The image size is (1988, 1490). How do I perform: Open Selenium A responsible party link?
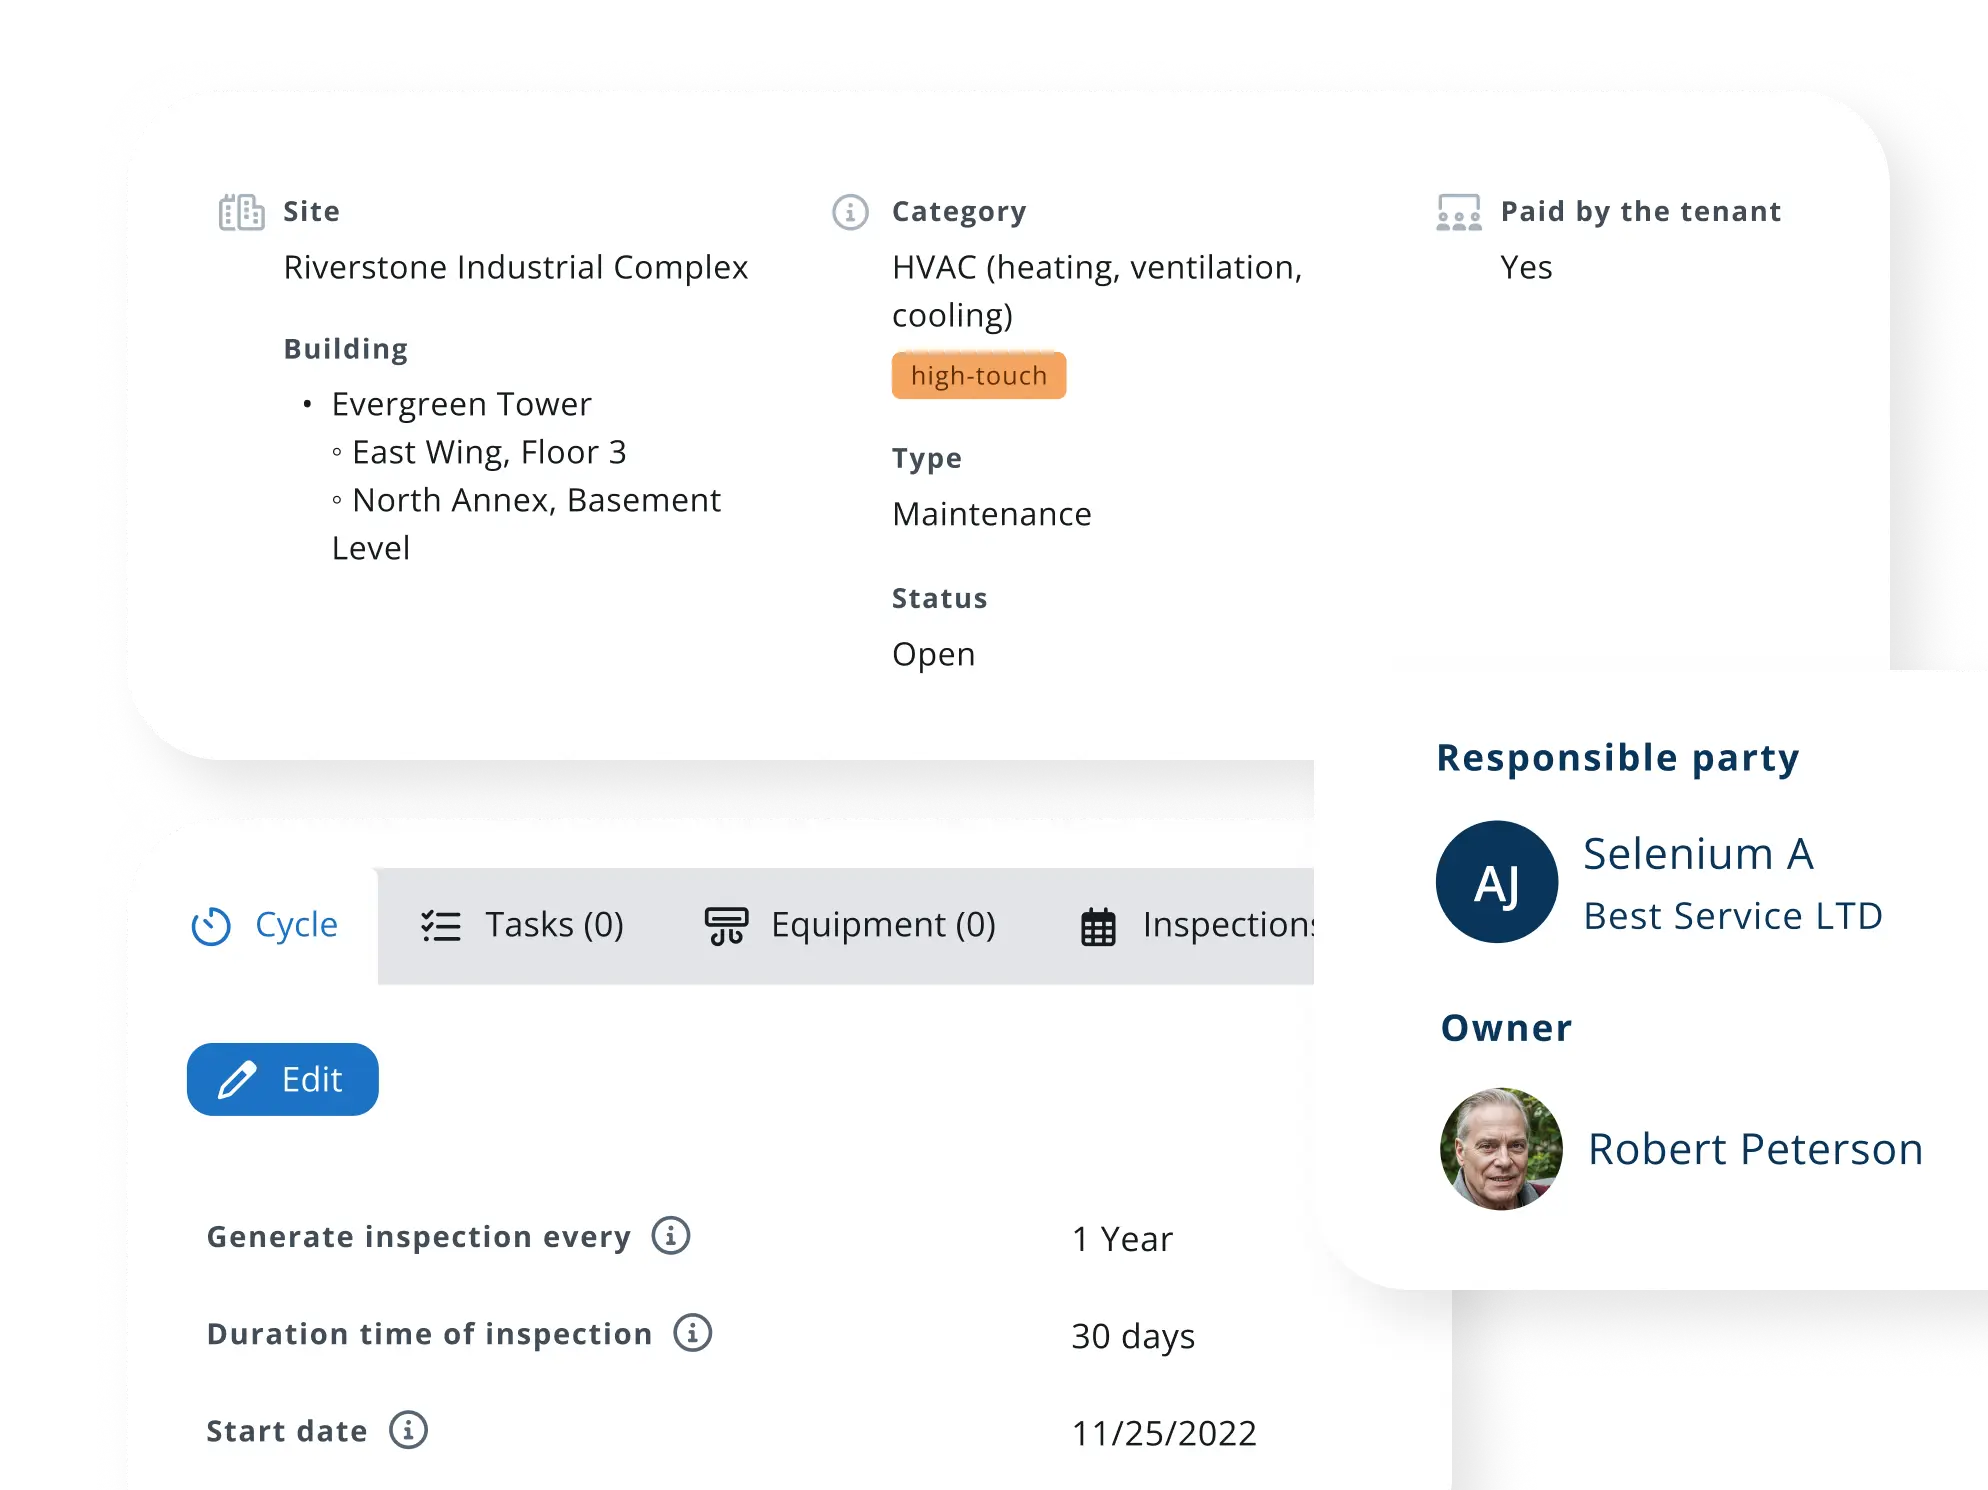(1698, 854)
